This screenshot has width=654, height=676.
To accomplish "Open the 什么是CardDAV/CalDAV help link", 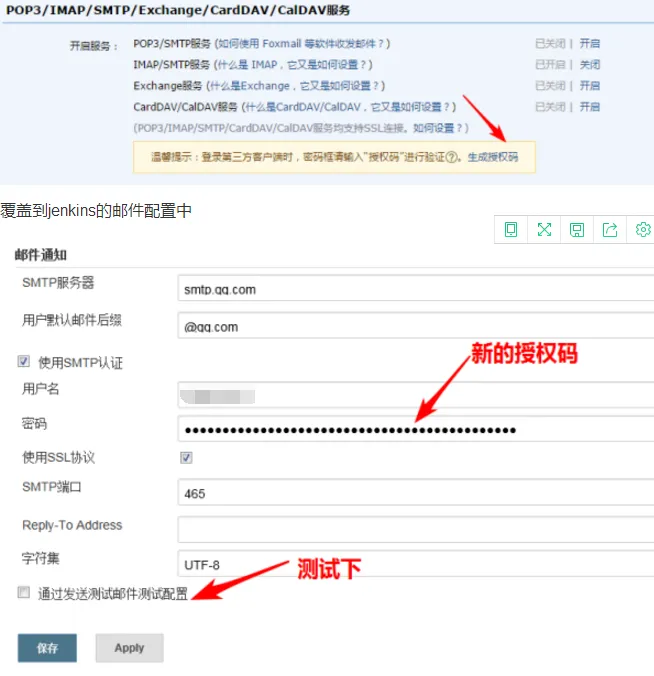I will tap(347, 107).
